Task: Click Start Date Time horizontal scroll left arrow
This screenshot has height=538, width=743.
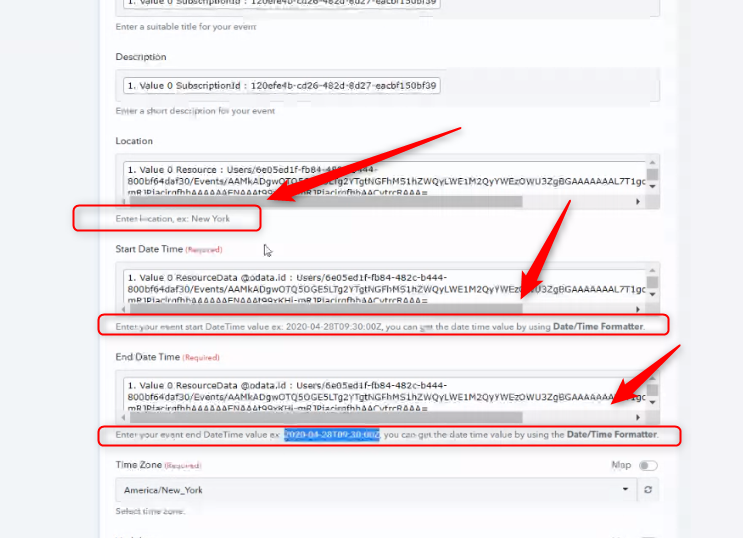Action: point(124,310)
